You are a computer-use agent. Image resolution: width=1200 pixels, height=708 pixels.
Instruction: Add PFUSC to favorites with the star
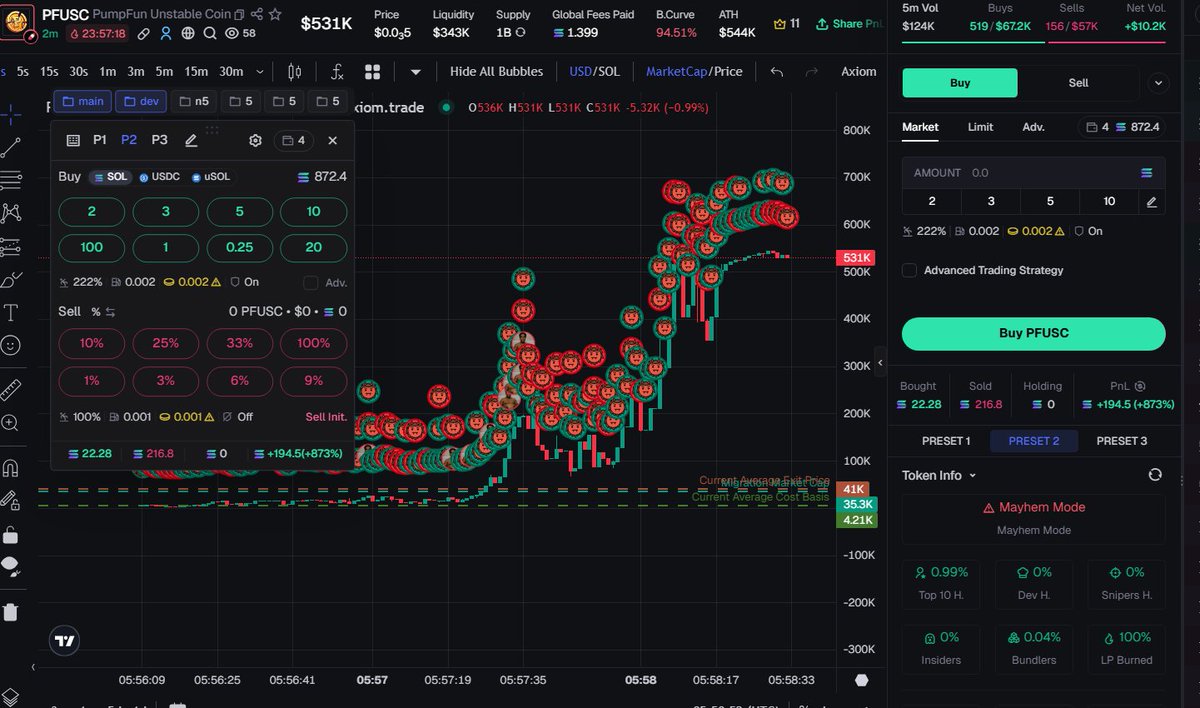275,15
